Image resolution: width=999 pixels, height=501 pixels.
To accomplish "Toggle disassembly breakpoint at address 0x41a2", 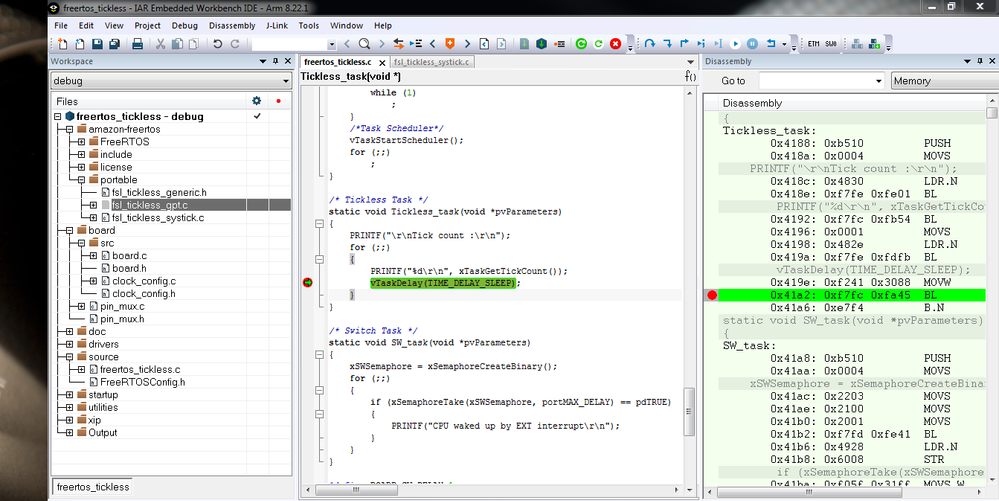I will coord(712,295).
